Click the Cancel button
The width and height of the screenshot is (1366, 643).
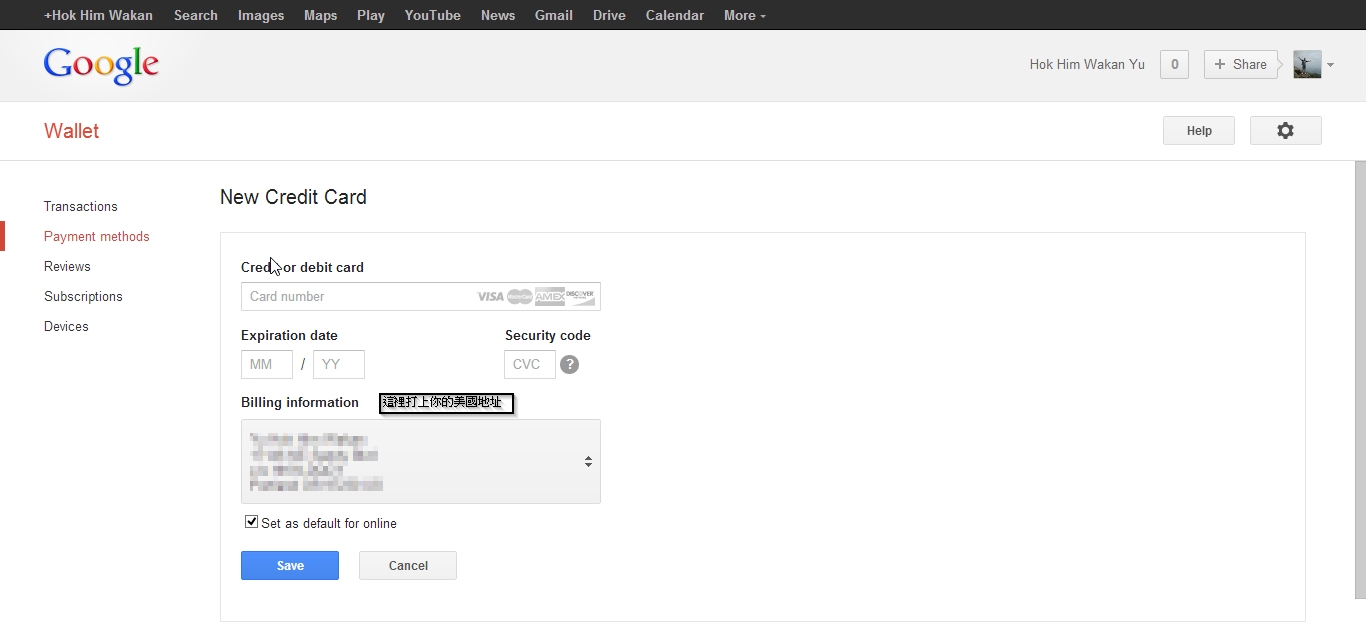[408, 565]
